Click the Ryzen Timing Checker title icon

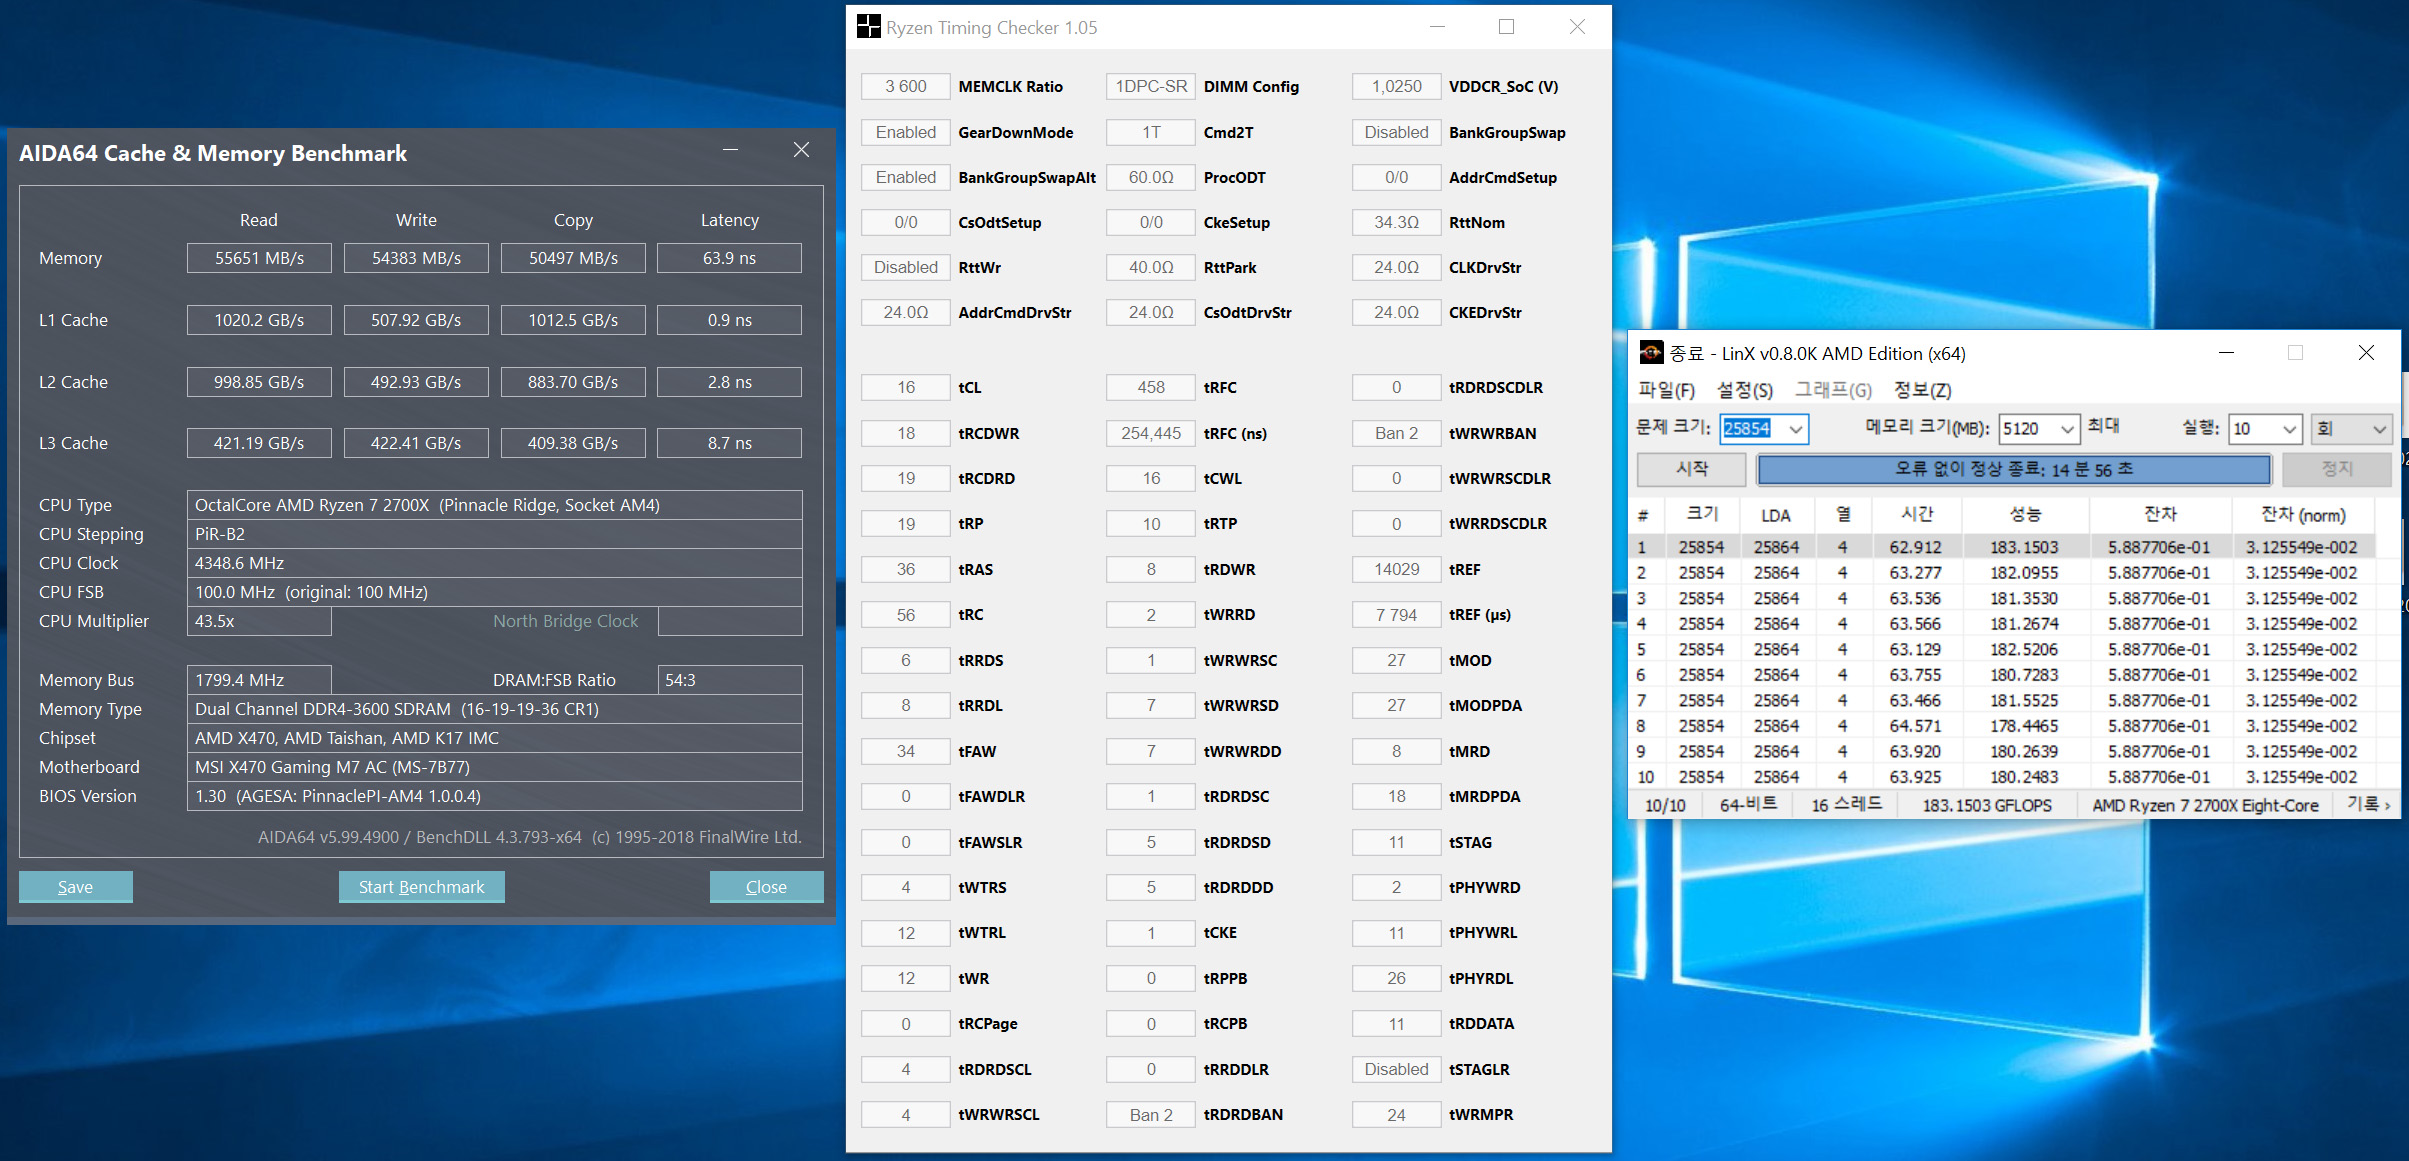tap(868, 27)
